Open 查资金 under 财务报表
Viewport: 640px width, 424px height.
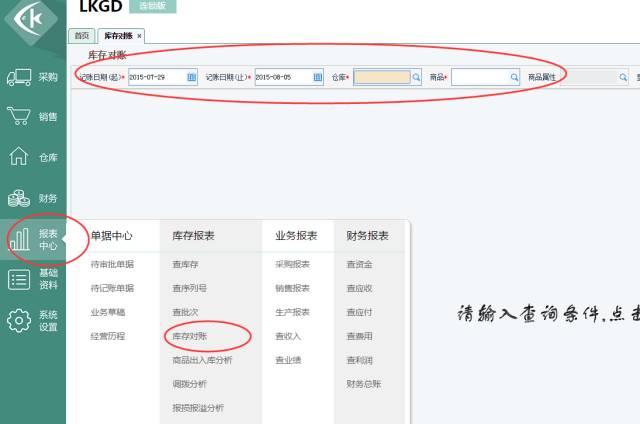(359, 264)
